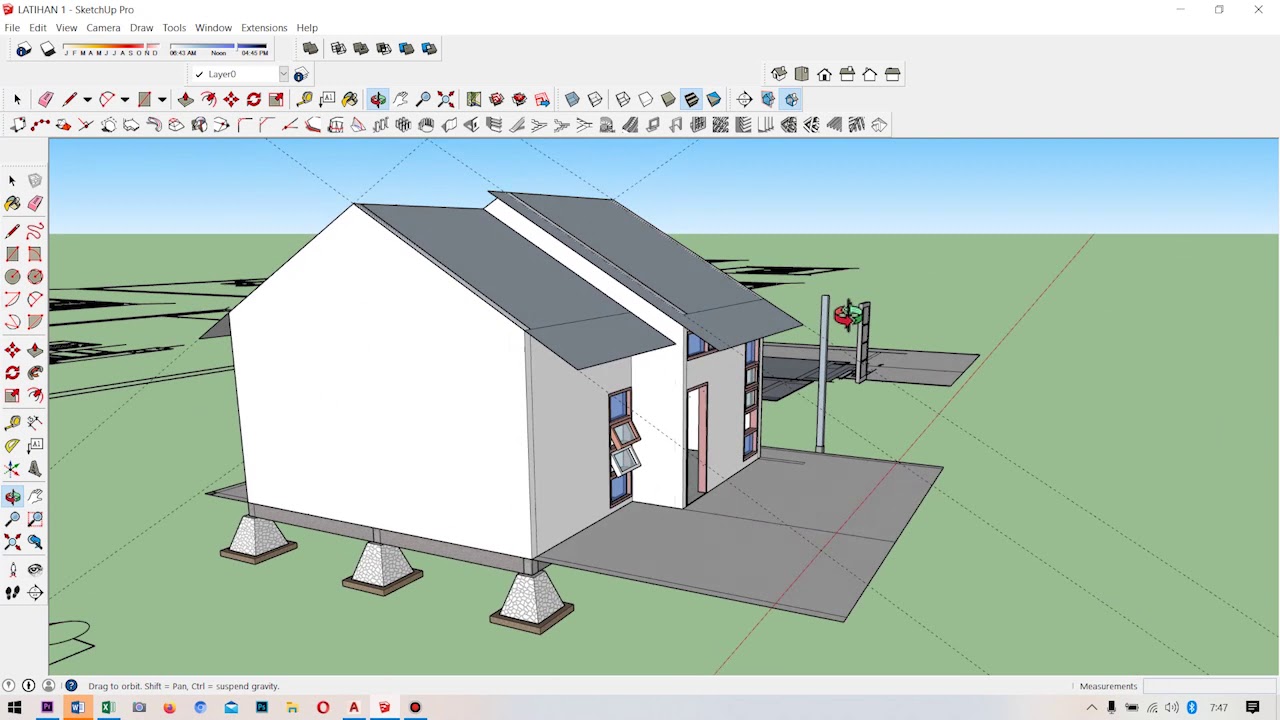The image size is (1280, 720).
Task: Click the Send to LayOut icon
Action: [542, 99]
